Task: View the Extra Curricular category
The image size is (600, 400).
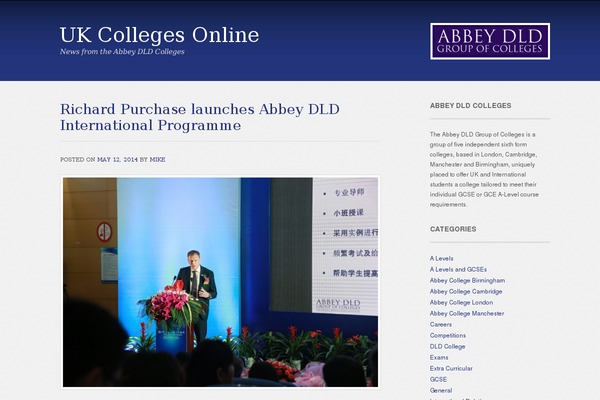Action: point(451,369)
